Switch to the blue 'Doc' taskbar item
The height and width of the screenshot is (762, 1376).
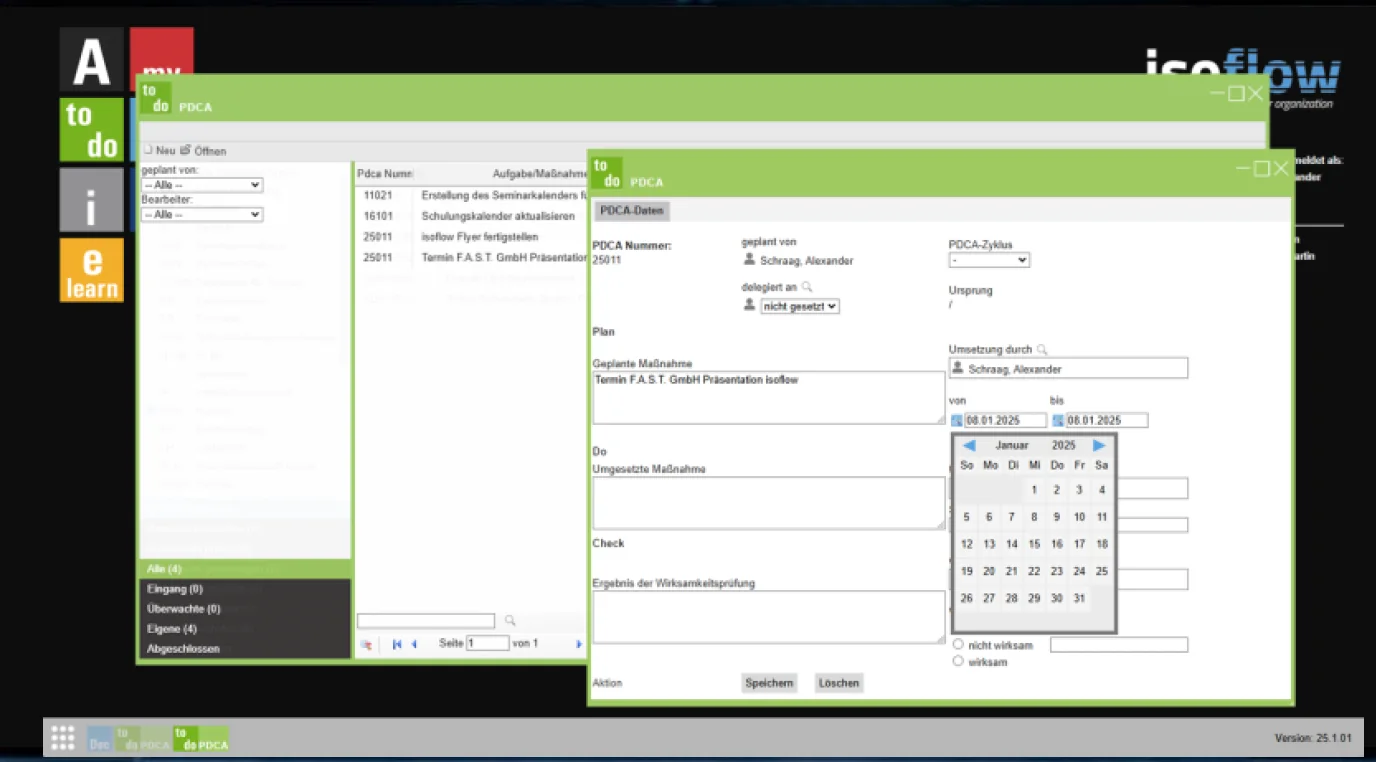(x=99, y=739)
